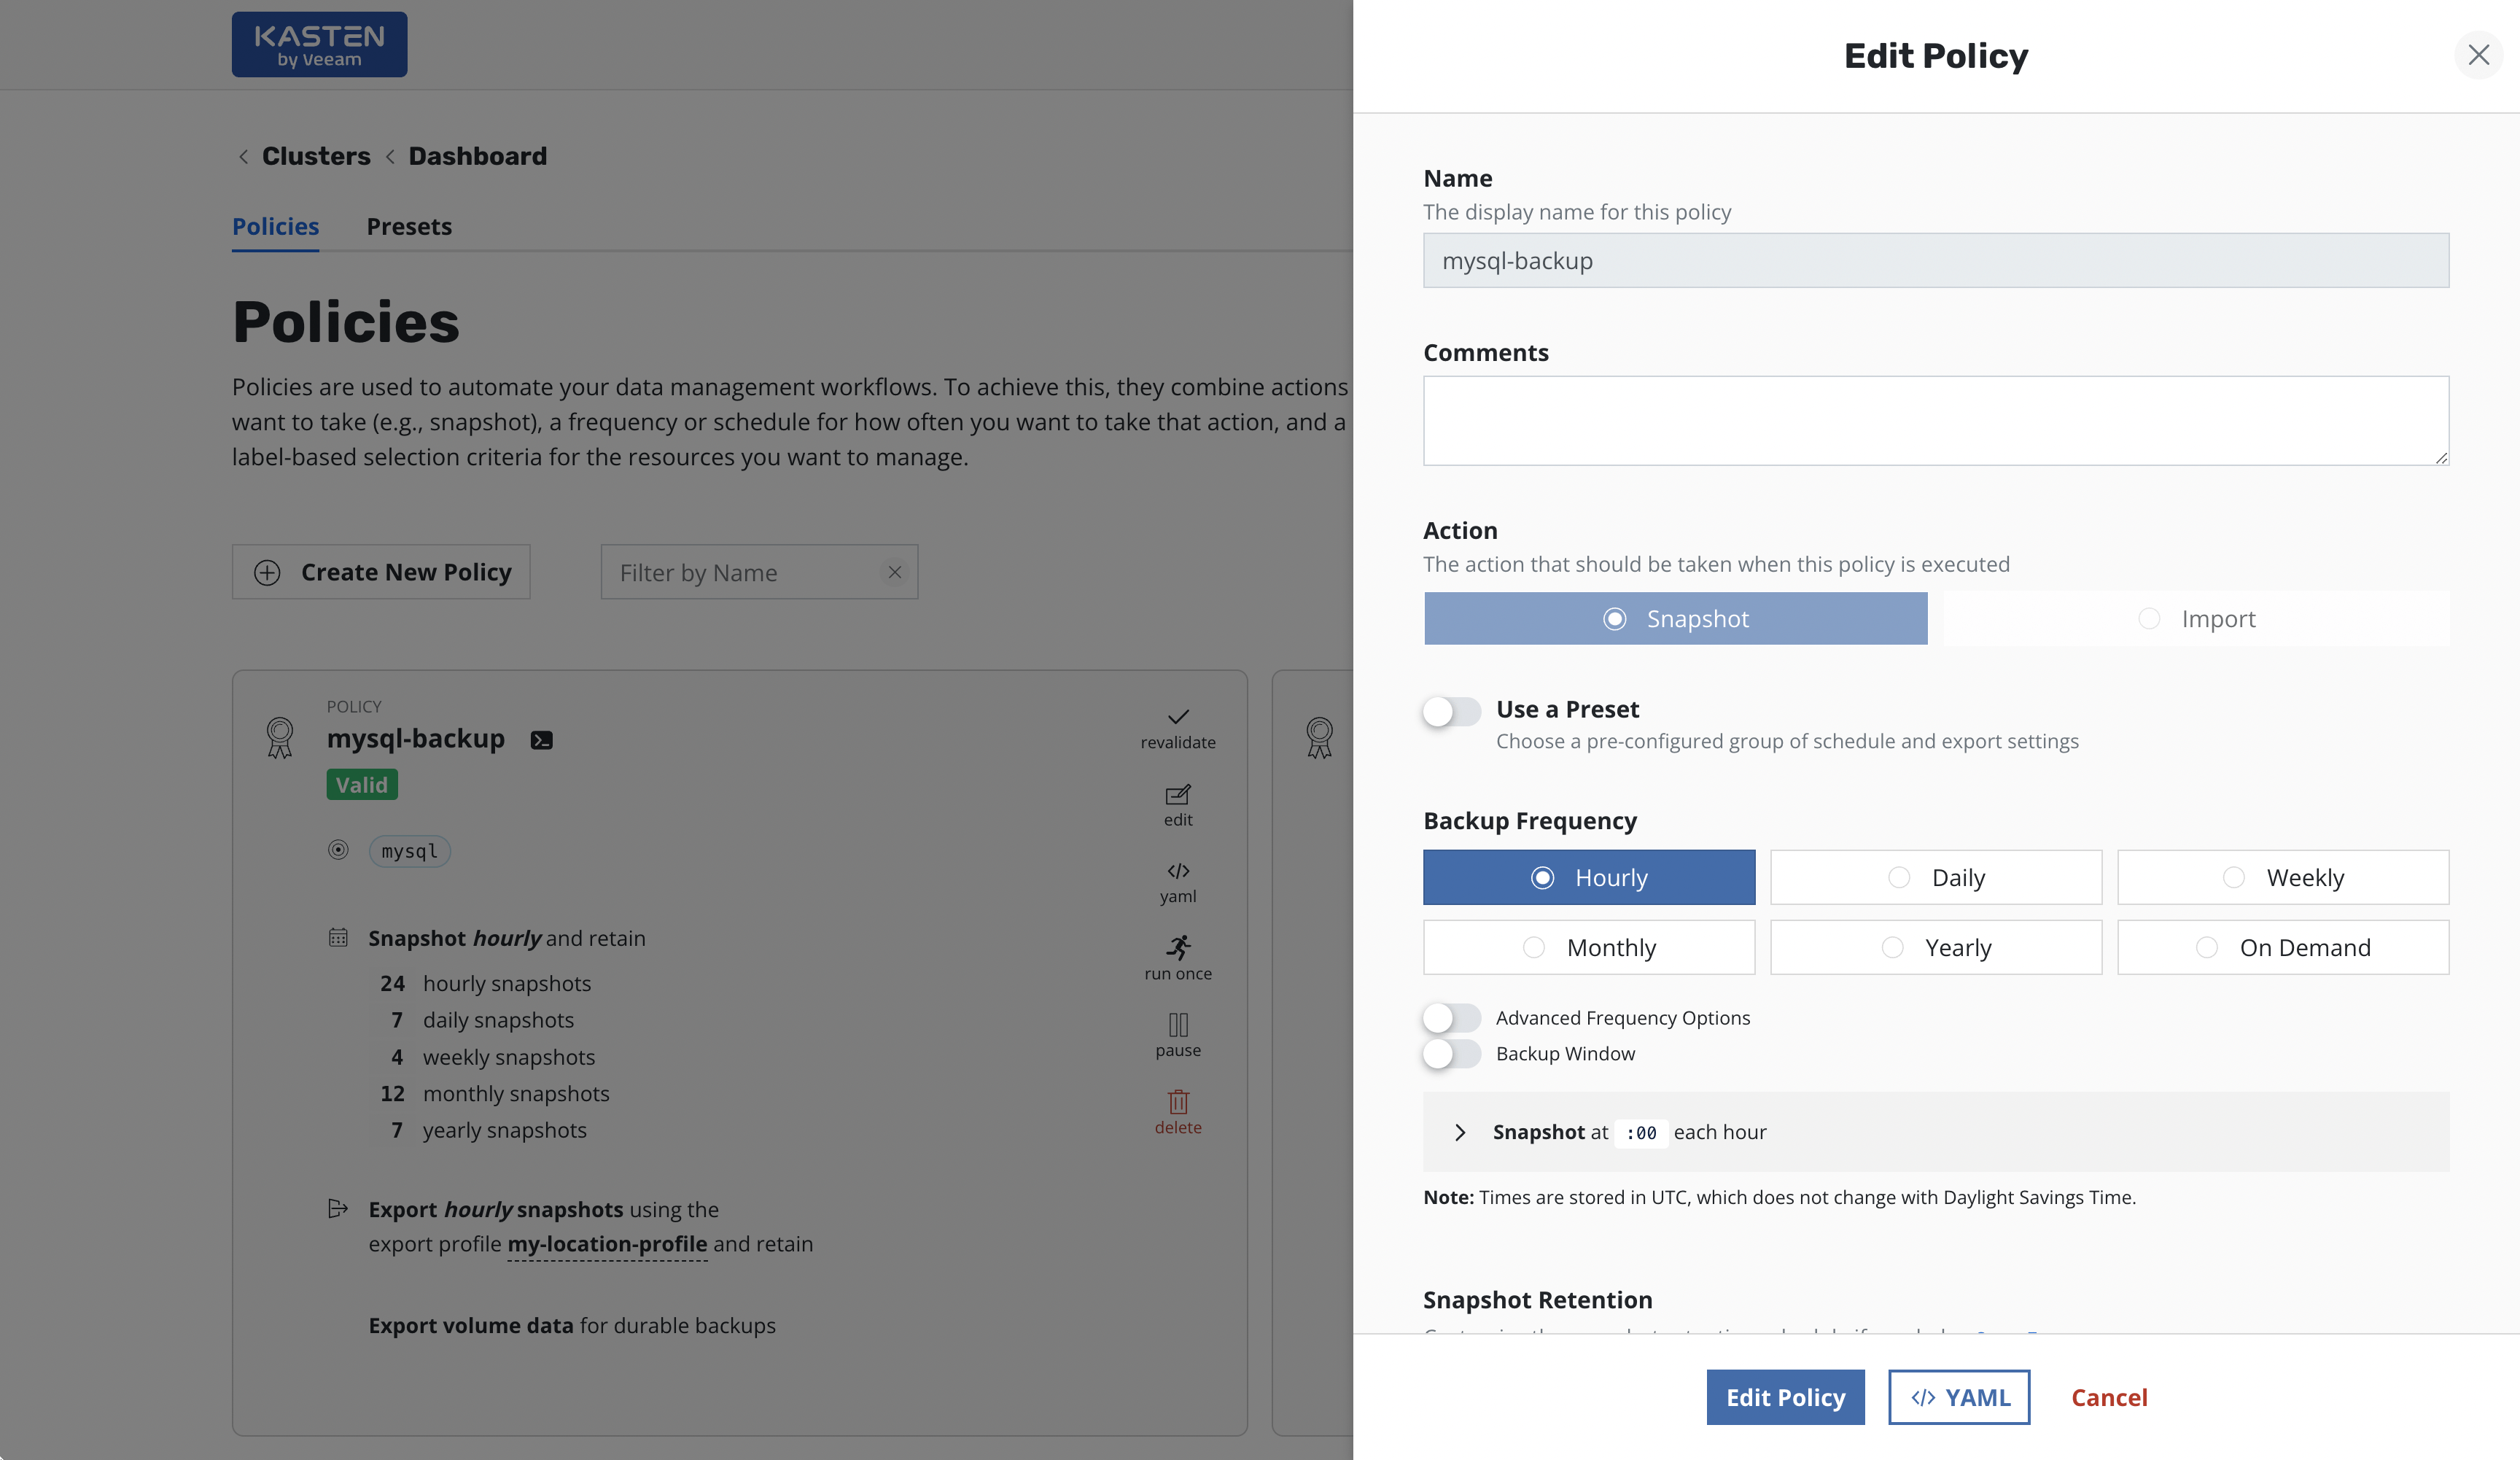
Task: Select the Daily backup frequency
Action: [1935, 878]
